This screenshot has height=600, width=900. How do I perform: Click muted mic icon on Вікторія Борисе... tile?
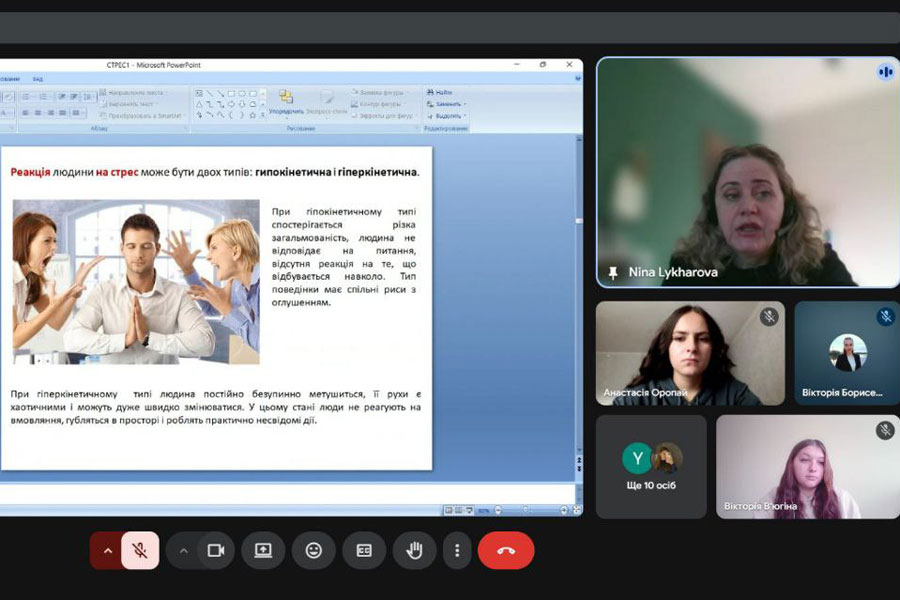886,316
